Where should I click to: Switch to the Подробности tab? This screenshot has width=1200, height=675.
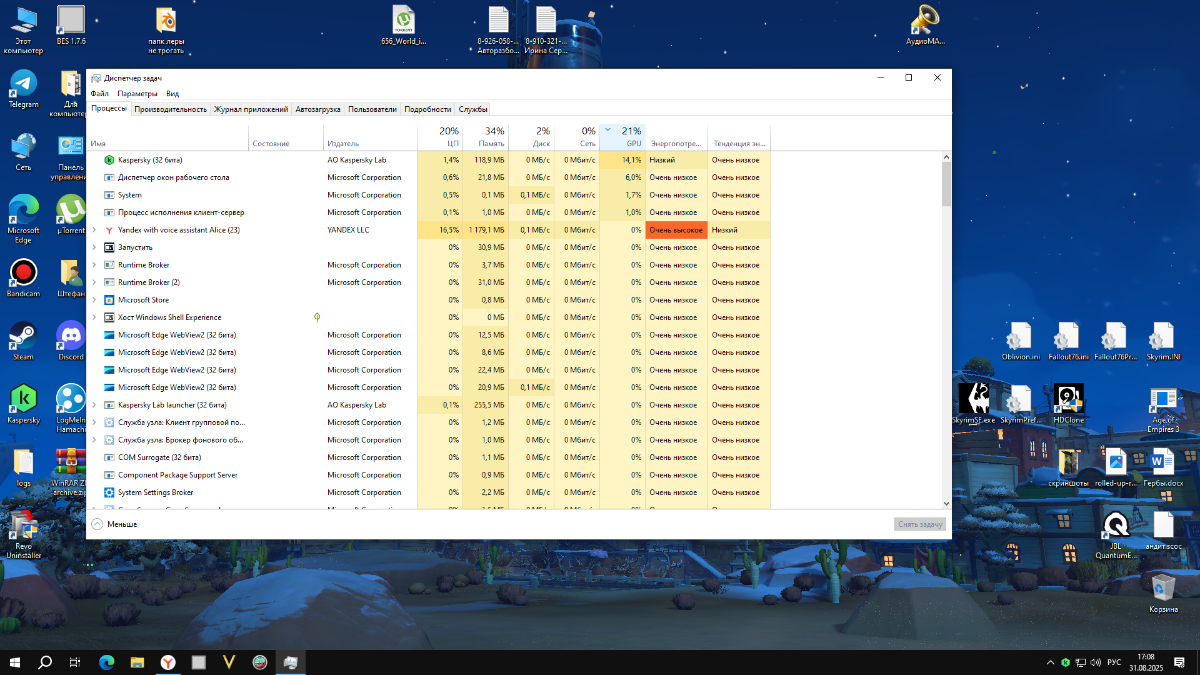(428, 109)
